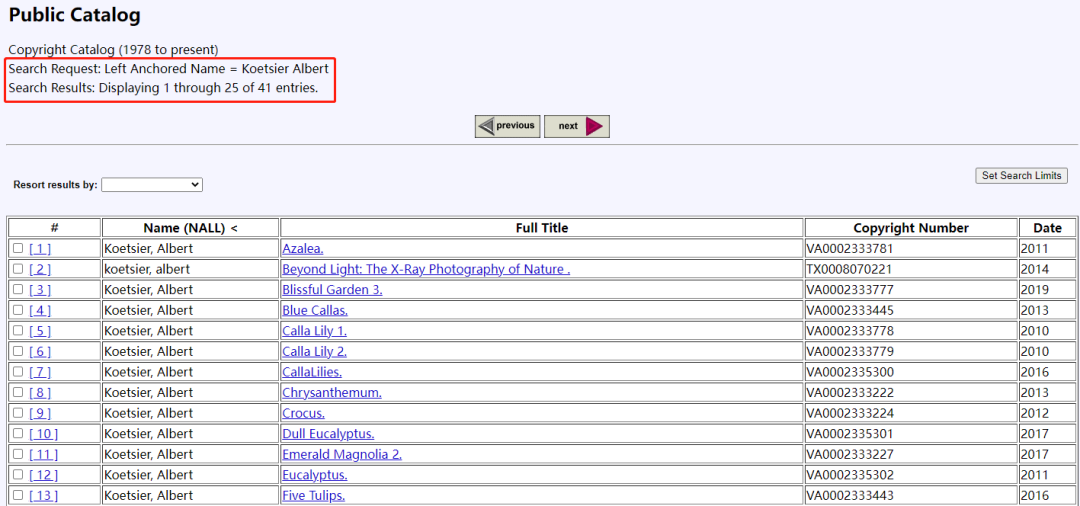Open record link [ 1 ]
The width and height of the screenshot is (1080, 506).
[x=40, y=249]
